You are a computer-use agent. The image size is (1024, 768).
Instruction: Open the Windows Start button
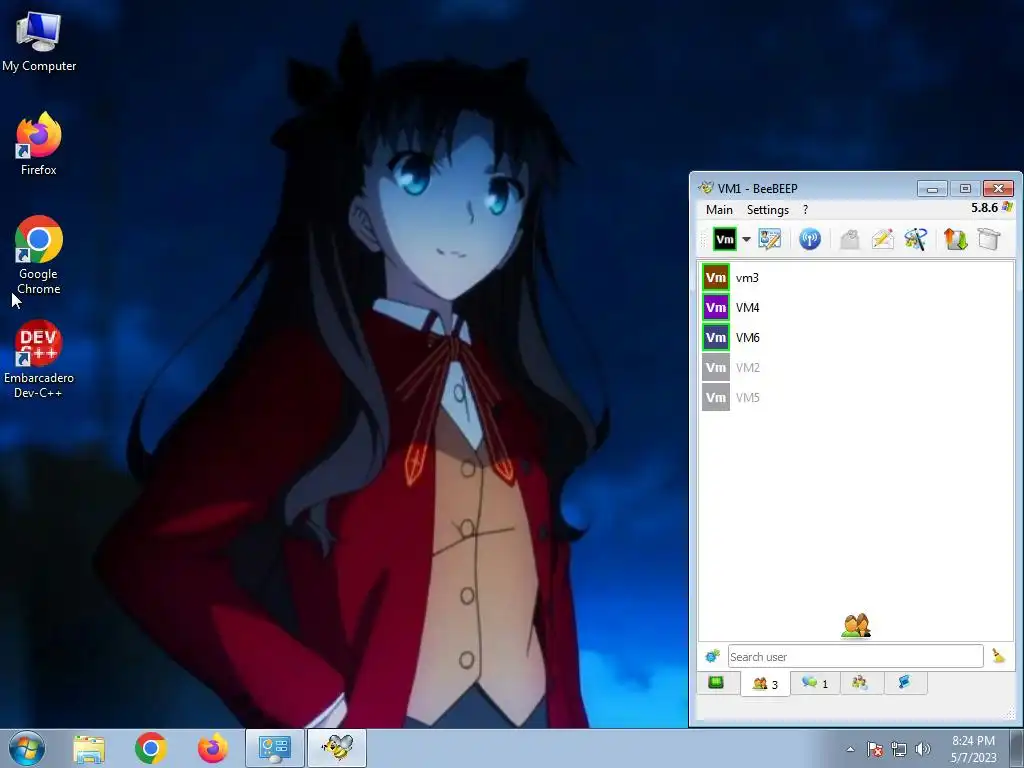click(x=27, y=748)
